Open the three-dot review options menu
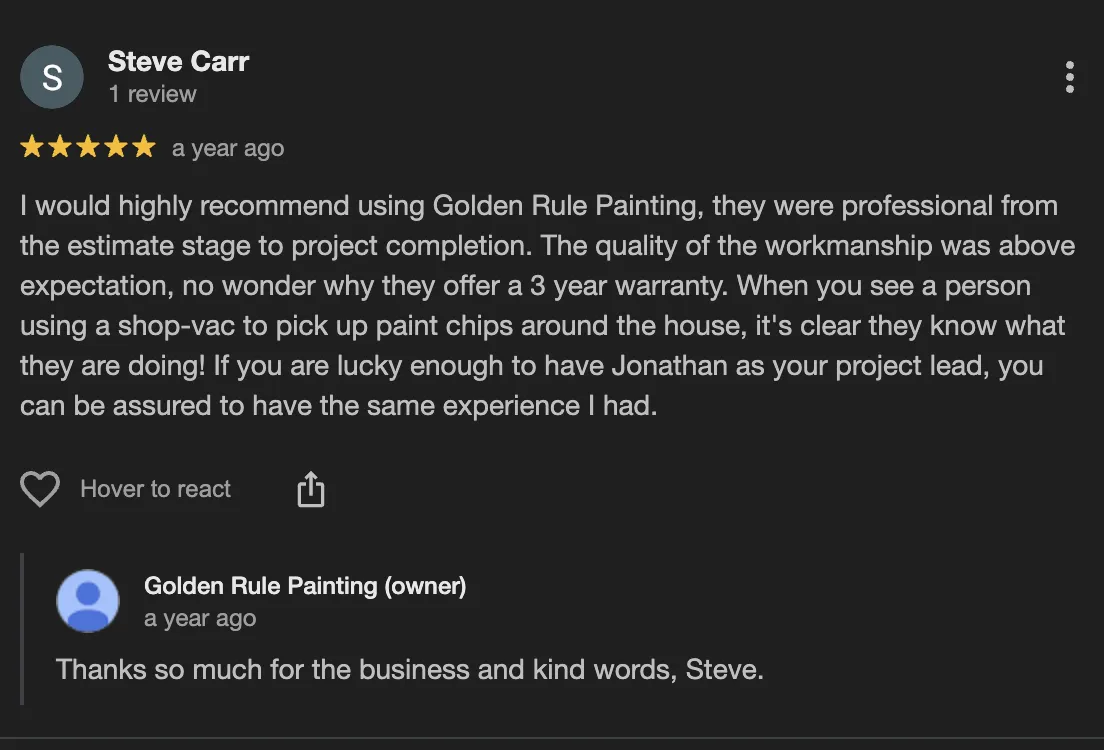Screen dimensions: 1104x750 [x=1069, y=77]
